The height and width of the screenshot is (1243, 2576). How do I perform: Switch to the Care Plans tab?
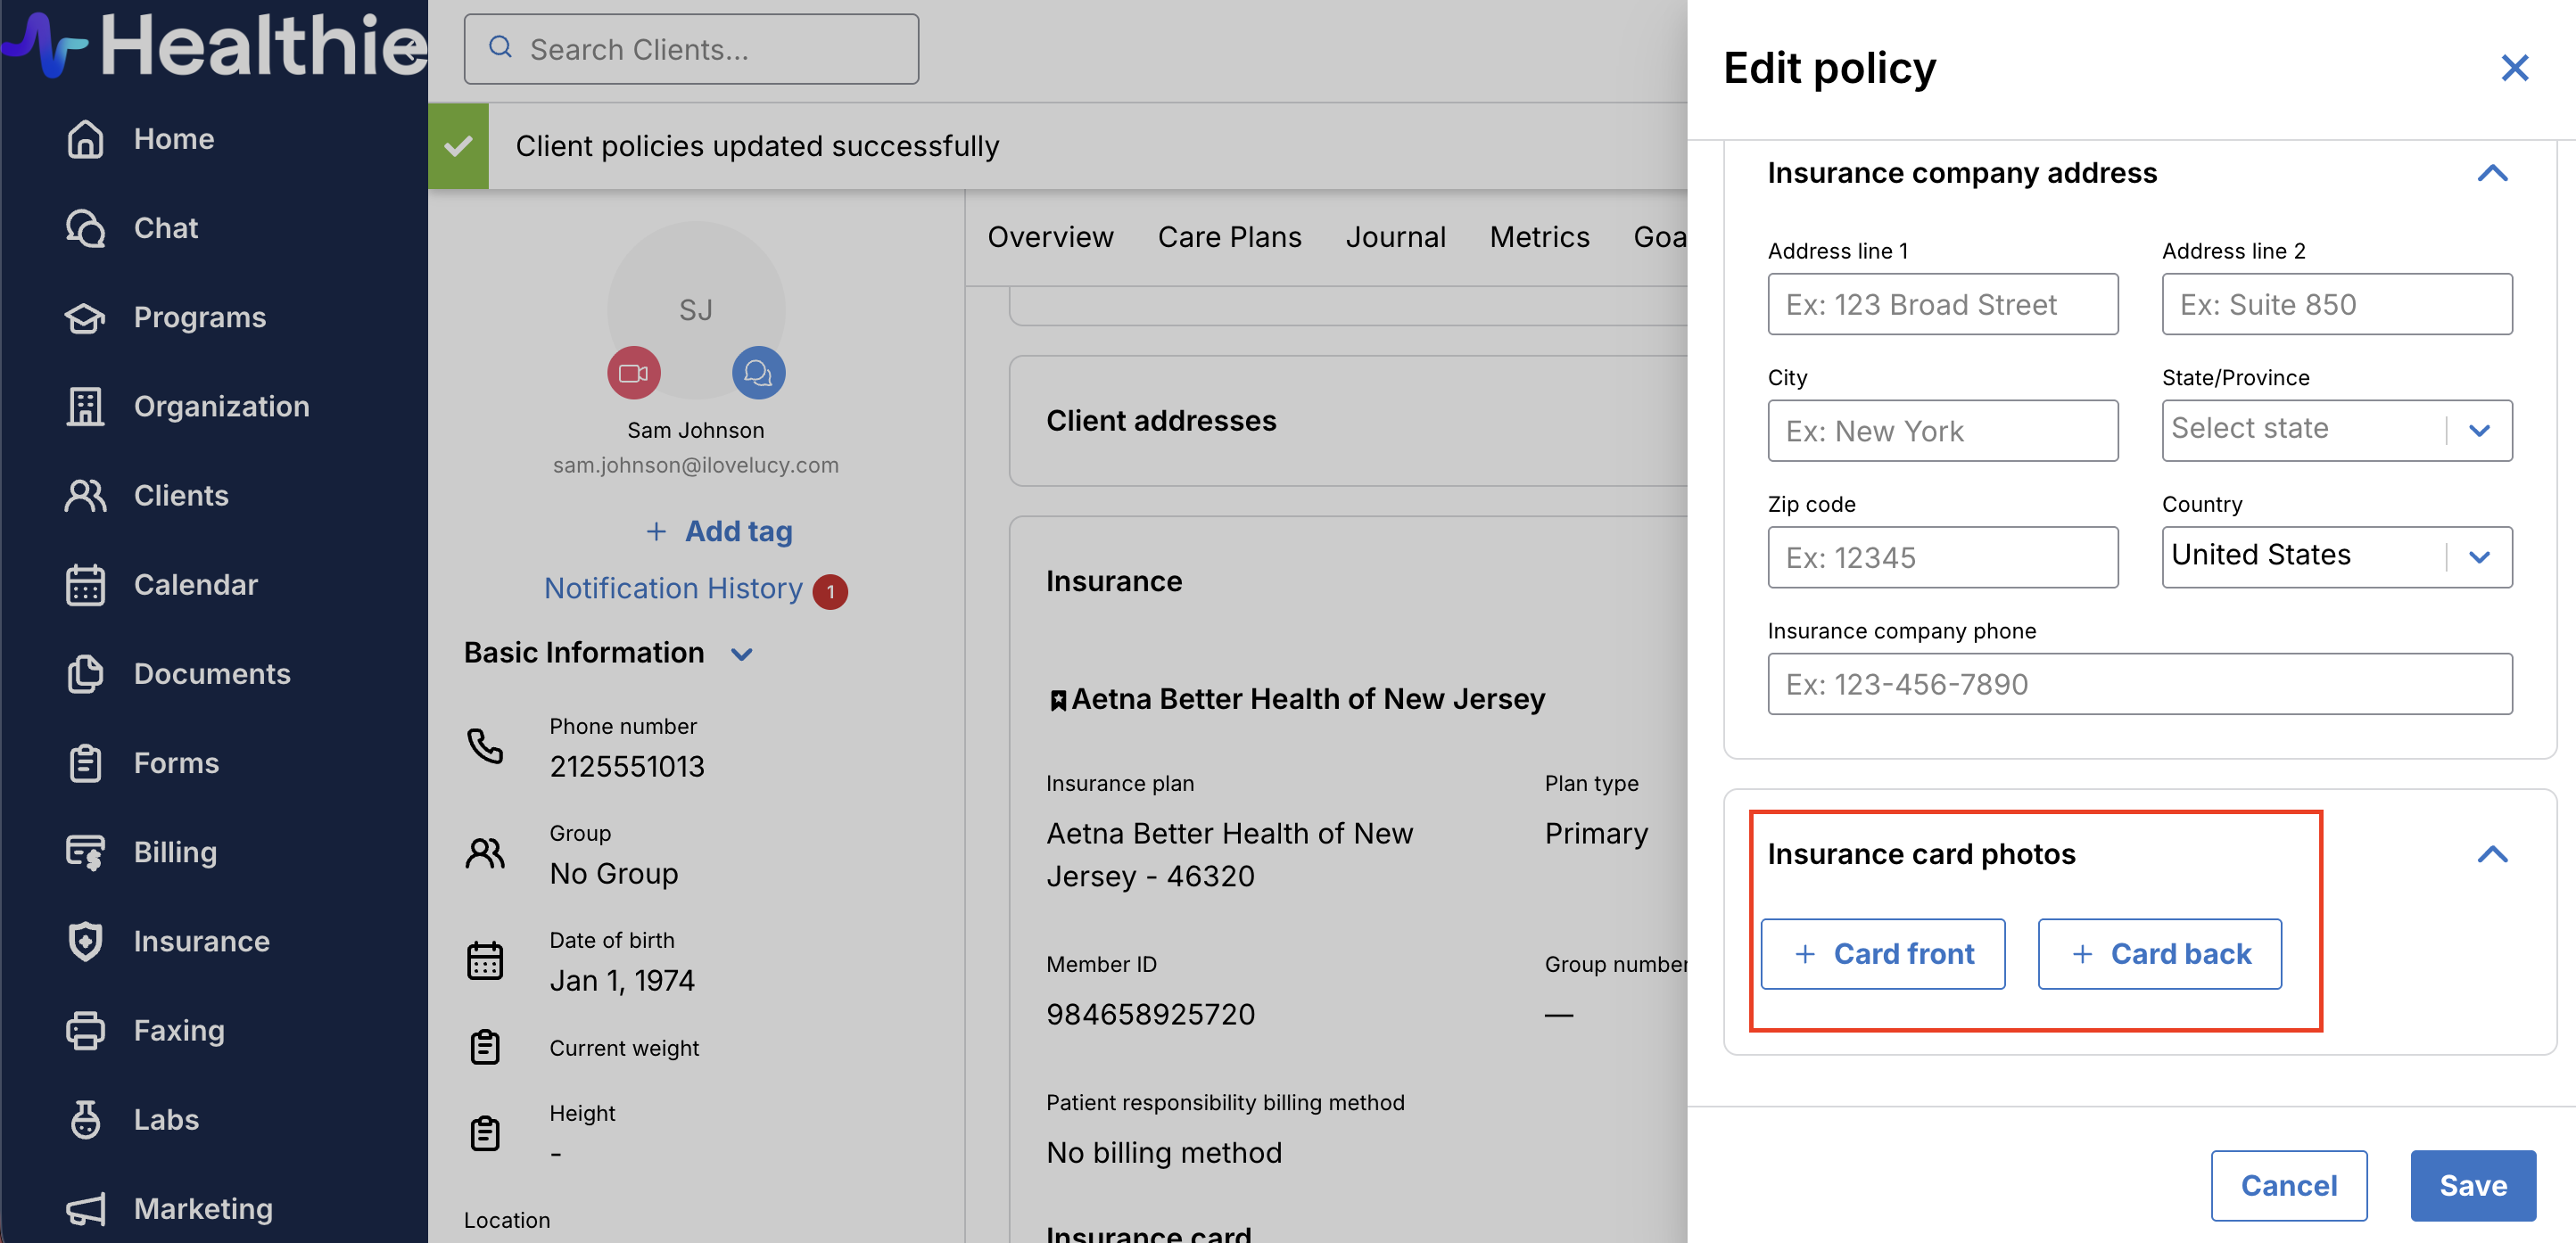[1228, 237]
